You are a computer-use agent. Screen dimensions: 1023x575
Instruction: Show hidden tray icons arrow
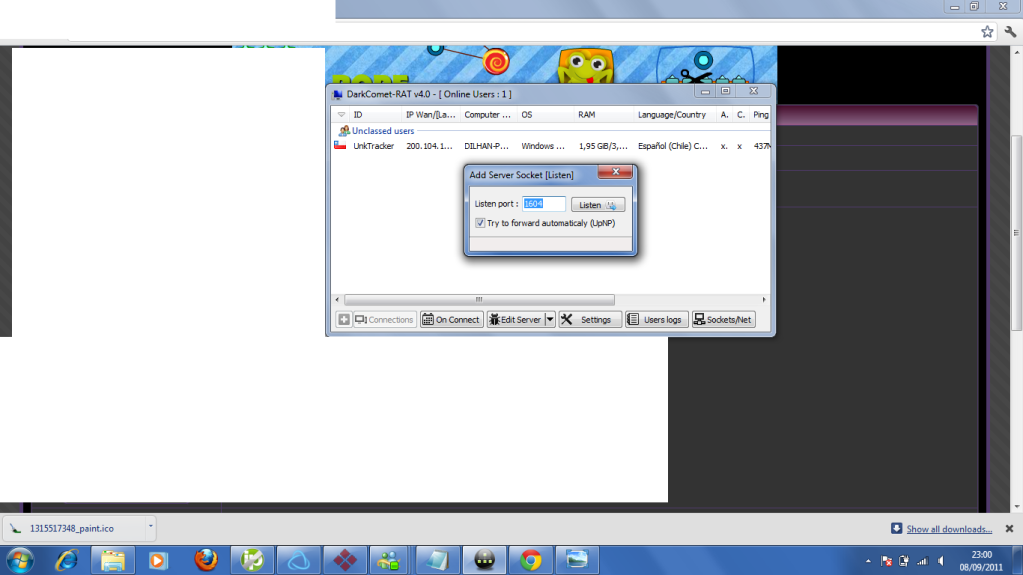pyautogui.click(x=868, y=561)
